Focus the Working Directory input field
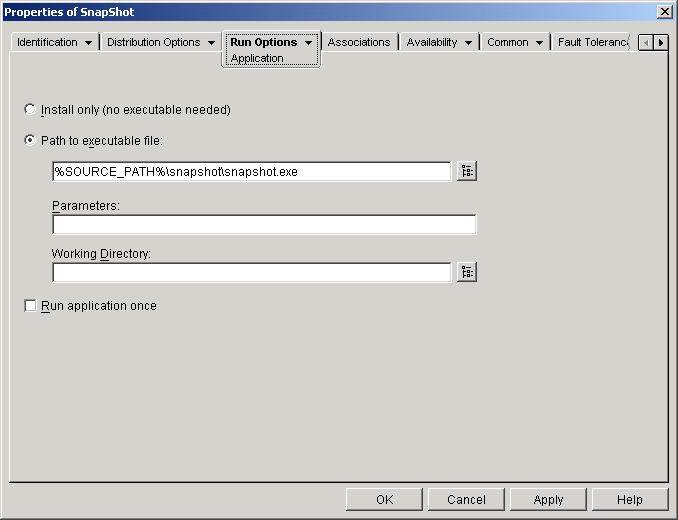Viewport: 678px width, 520px height. point(252,272)
